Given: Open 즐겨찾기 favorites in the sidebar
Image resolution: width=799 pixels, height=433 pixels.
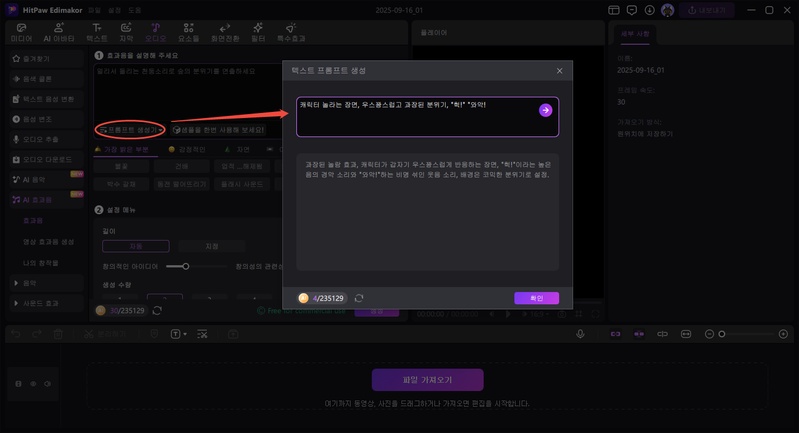Looking at the screenshot, I should (x=46, y=59).
